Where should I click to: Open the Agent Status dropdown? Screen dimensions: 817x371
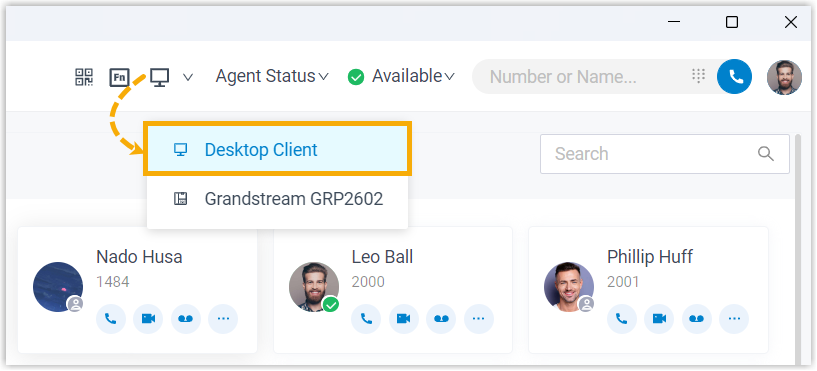[272, 77]
